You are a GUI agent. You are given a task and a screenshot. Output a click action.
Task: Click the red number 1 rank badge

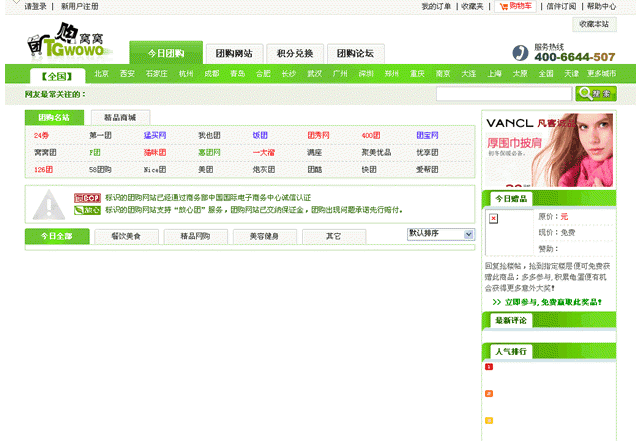[x=489, y=367]
